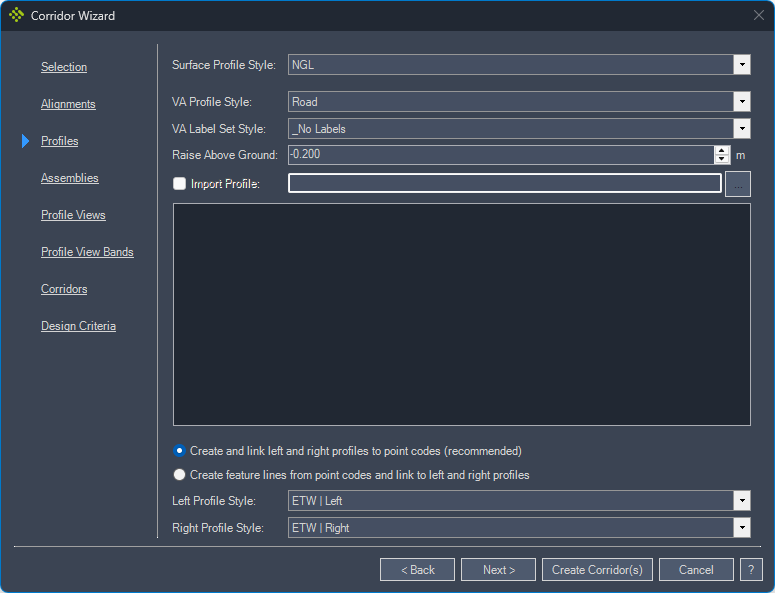Go to the Selection step

point(64,67)
